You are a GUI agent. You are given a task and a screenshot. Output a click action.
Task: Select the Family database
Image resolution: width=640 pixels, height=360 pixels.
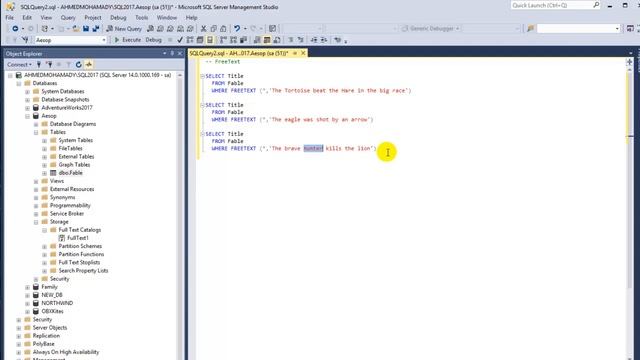(49, 287)
